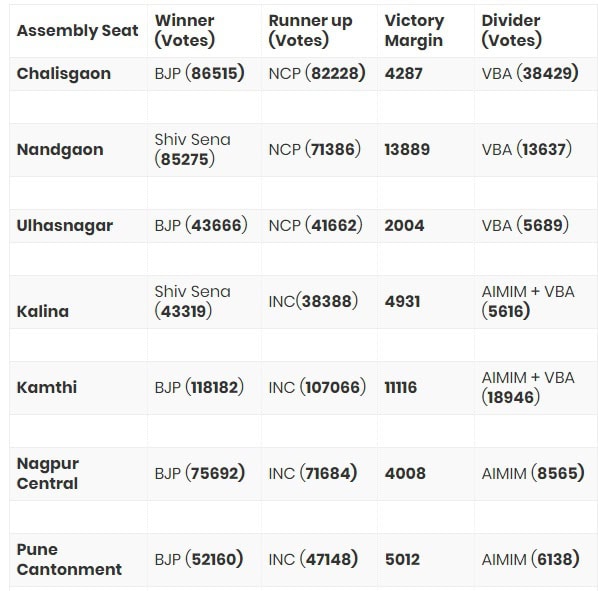
Task: Select Shiv Sena (85275) winner cell
Action: [x=193, y=149]
